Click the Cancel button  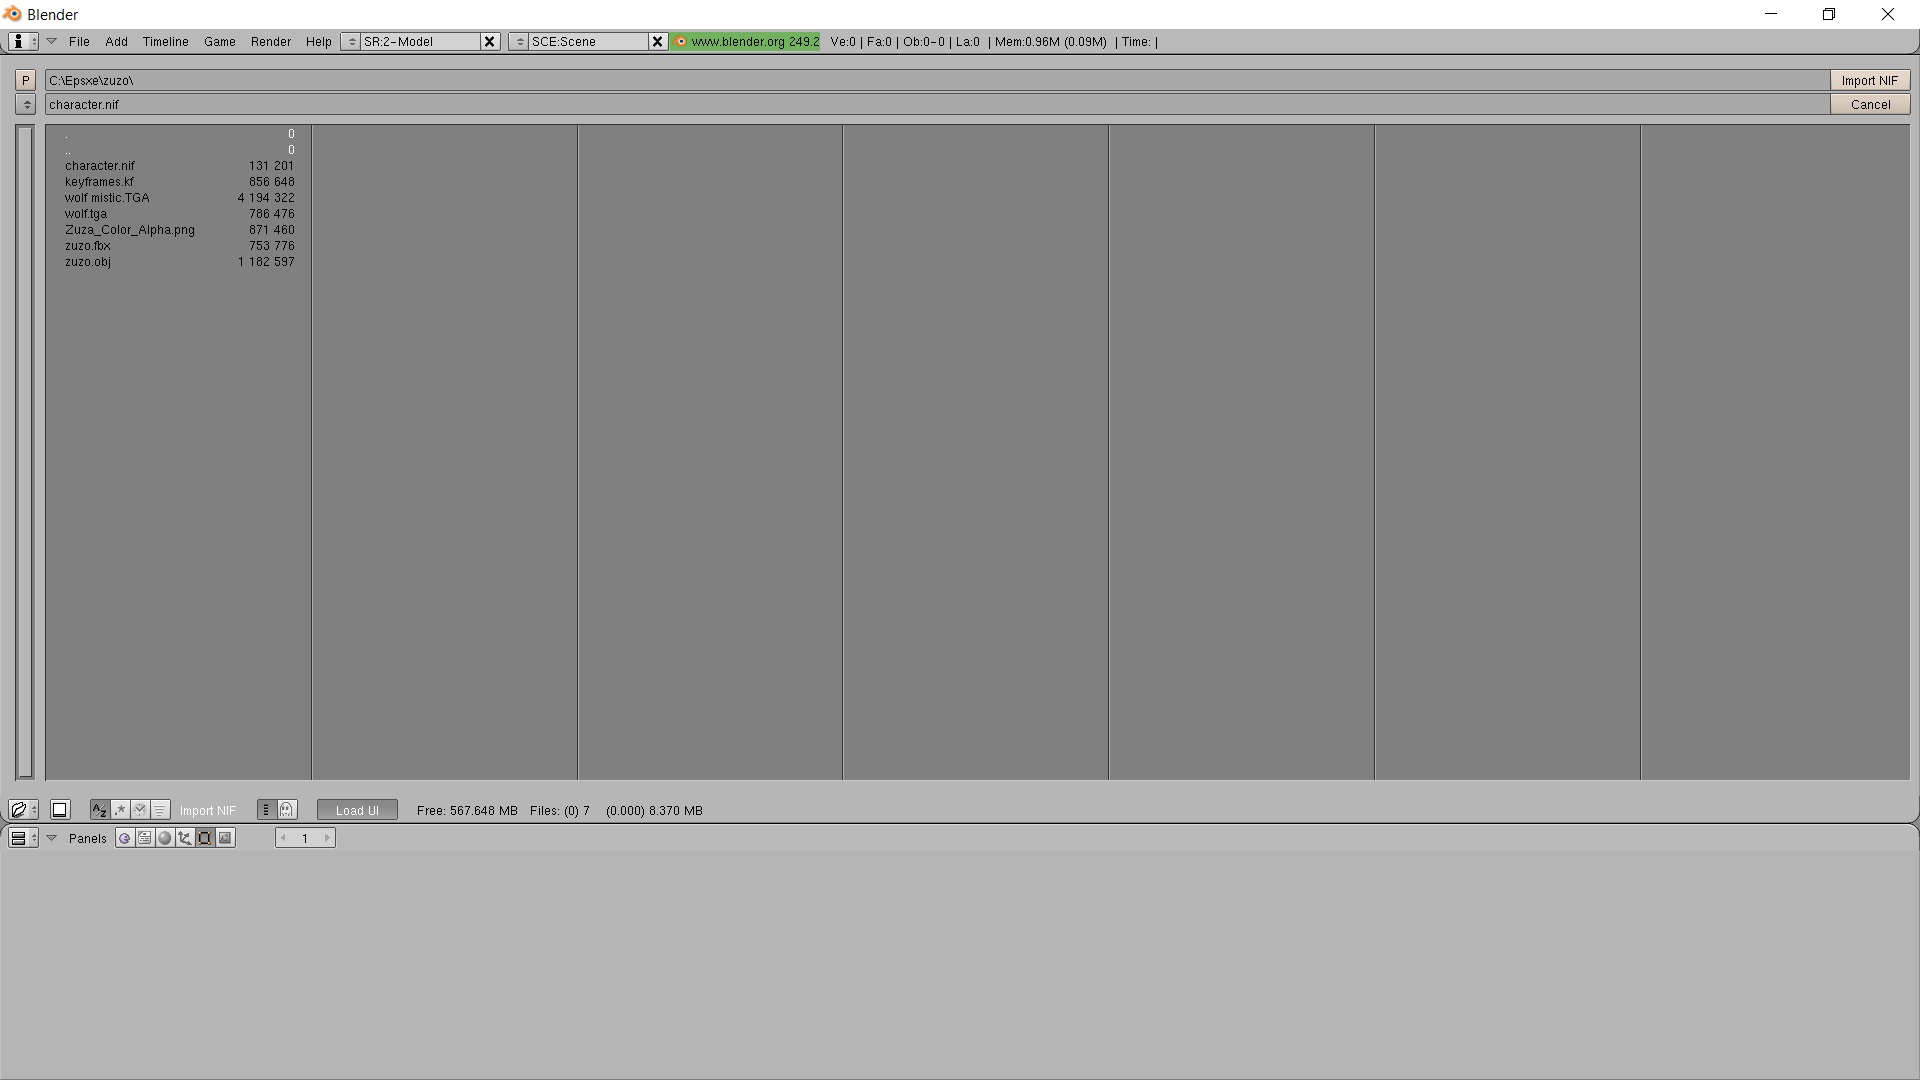(x=1870, y=104)
